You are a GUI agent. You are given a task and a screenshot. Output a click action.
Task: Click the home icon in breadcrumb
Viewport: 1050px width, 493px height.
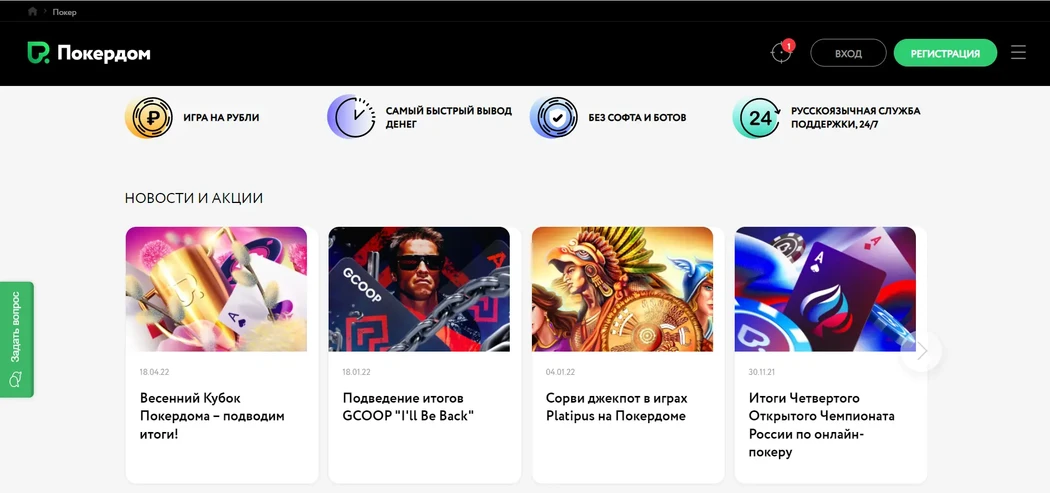click(x=32, y=11)
